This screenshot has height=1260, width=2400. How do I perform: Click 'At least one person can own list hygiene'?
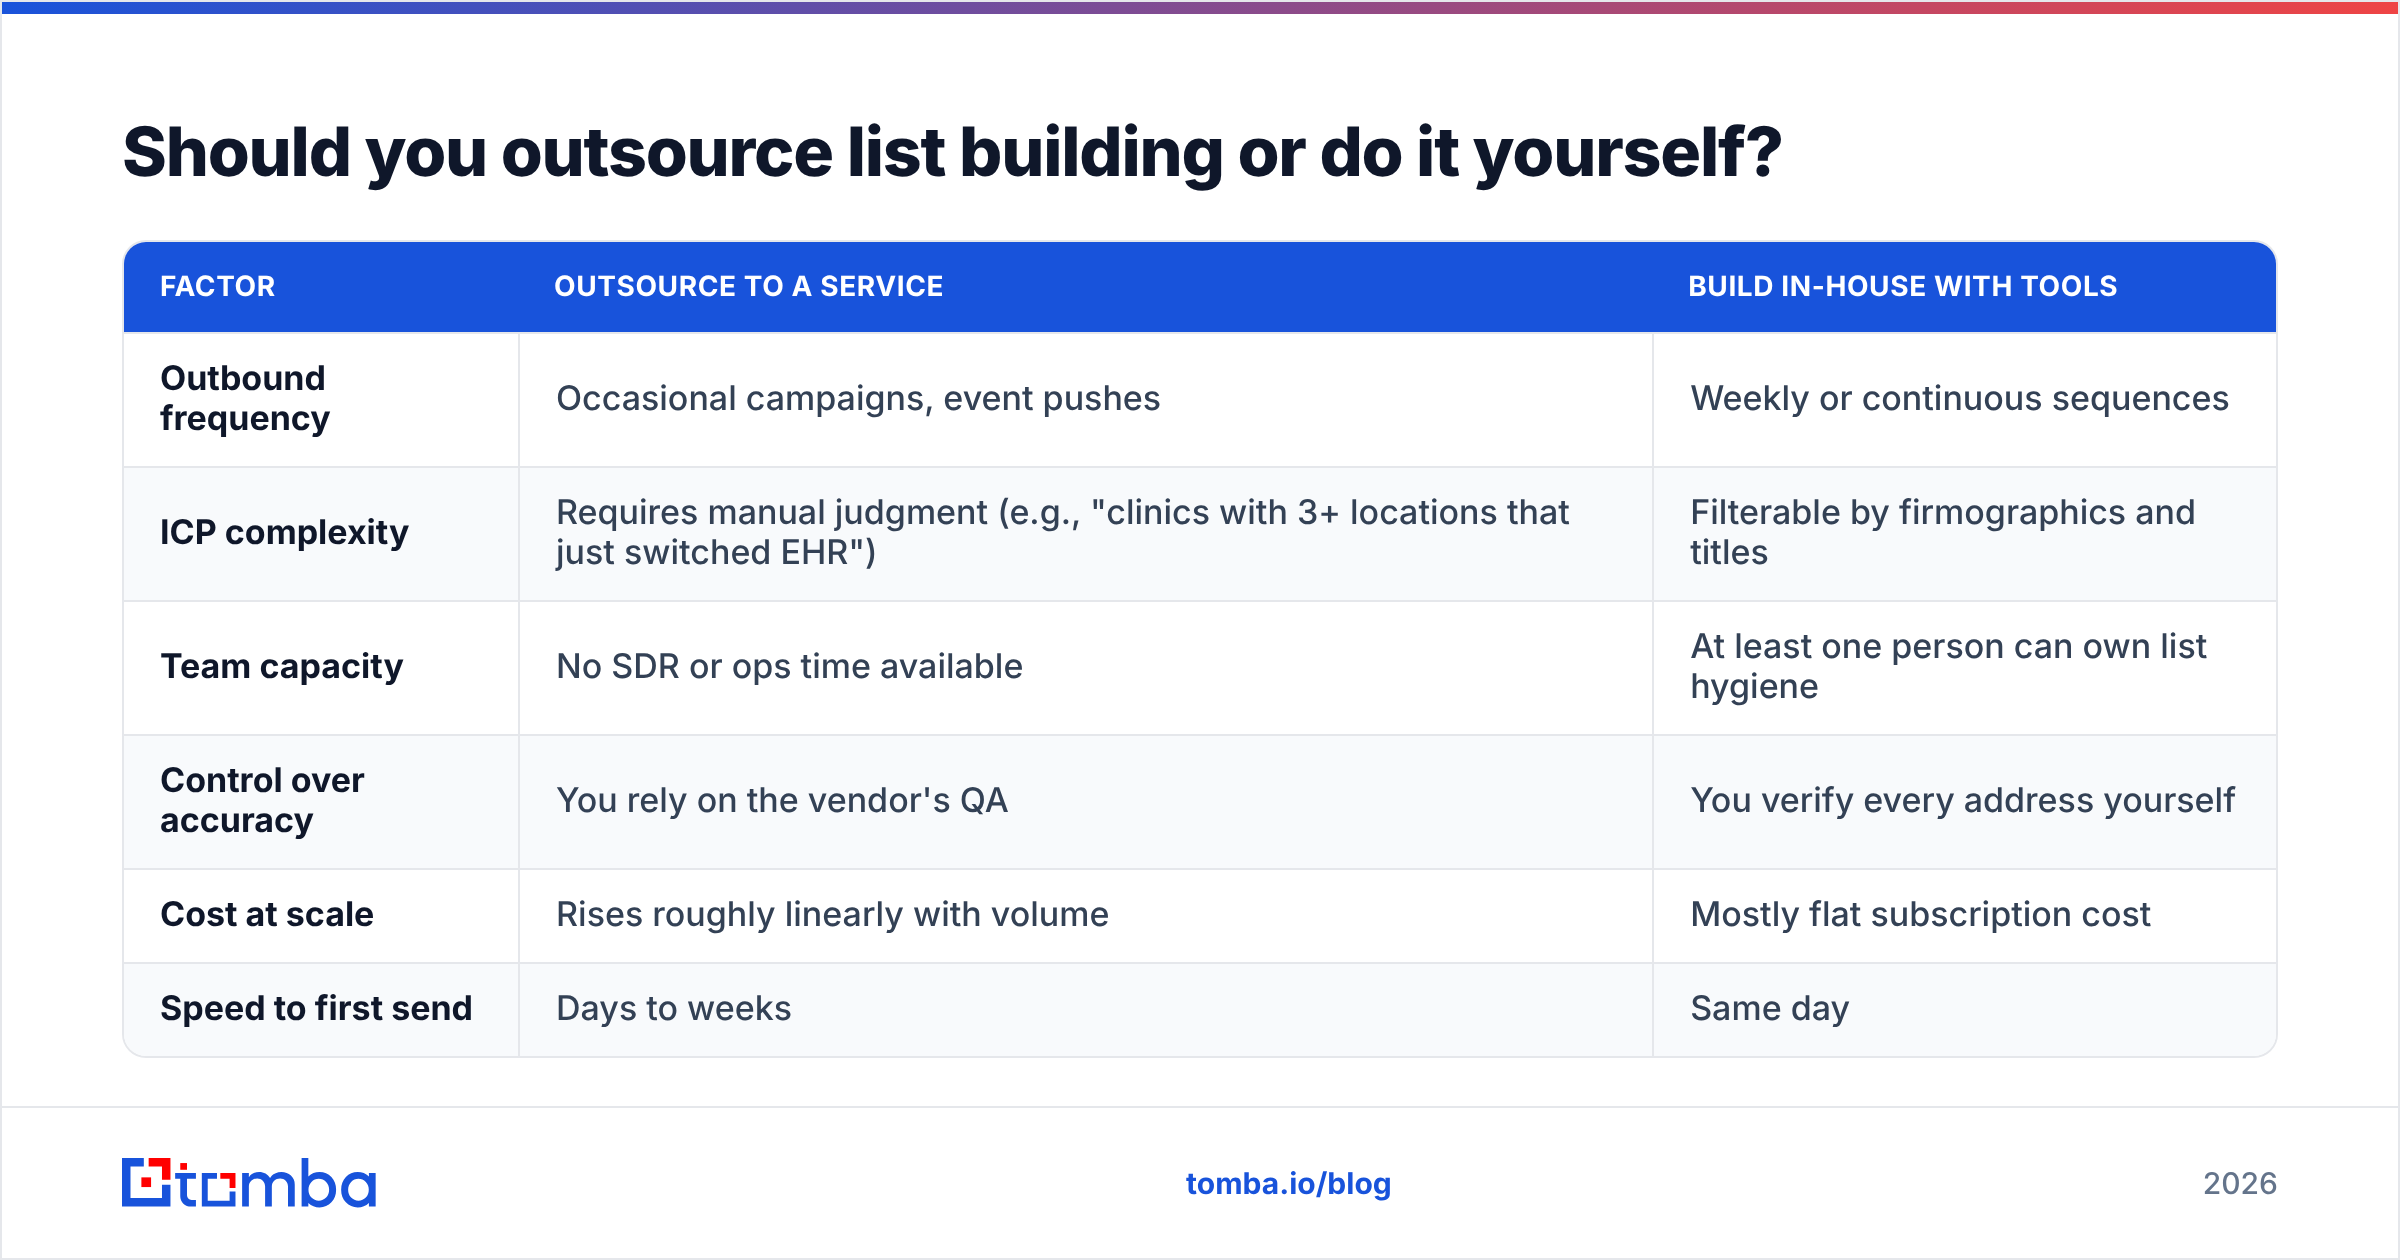point(1948,666)
